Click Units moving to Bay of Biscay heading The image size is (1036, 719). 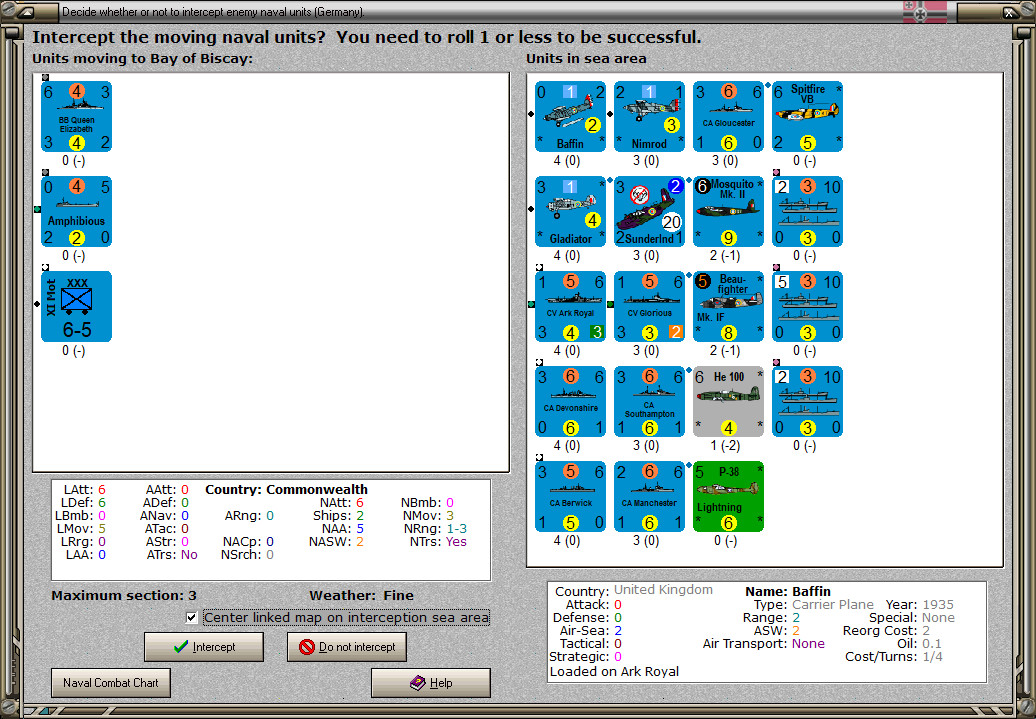coord(142,58)
